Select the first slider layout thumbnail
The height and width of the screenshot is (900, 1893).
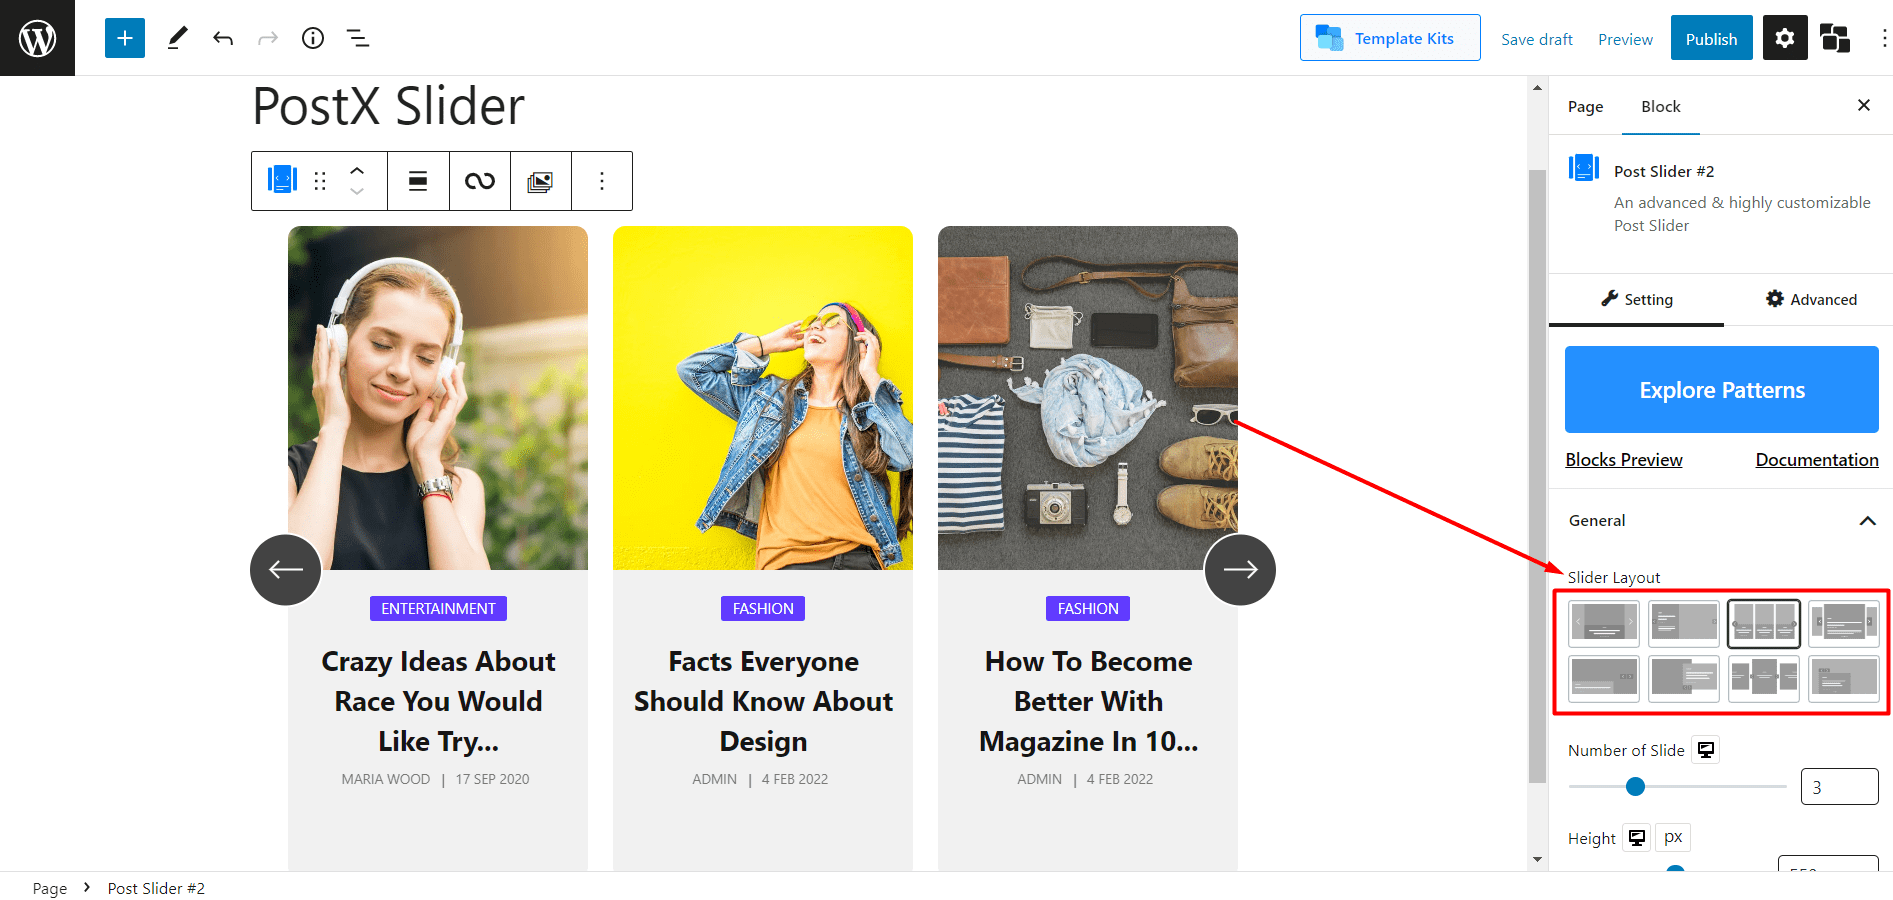click(1604, 624)
